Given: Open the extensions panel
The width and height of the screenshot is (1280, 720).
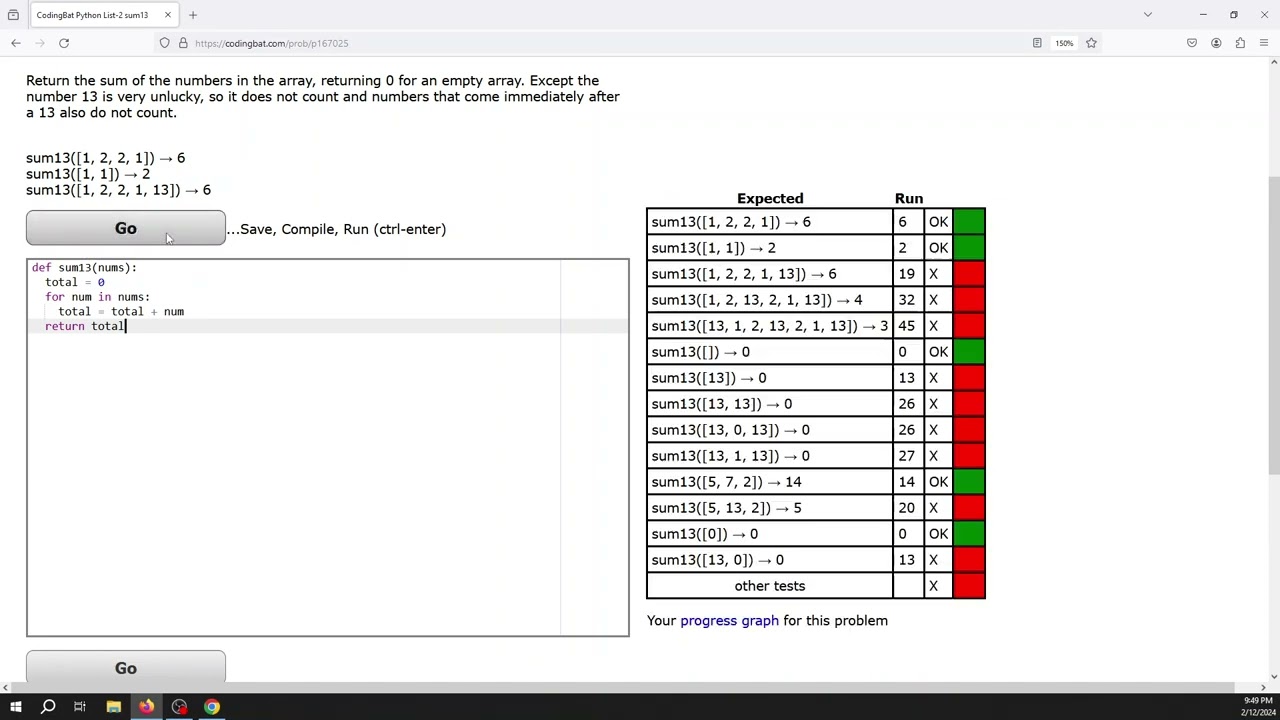Looking at the screenshot, I should pyautogui.click(x=1240, y=43).
